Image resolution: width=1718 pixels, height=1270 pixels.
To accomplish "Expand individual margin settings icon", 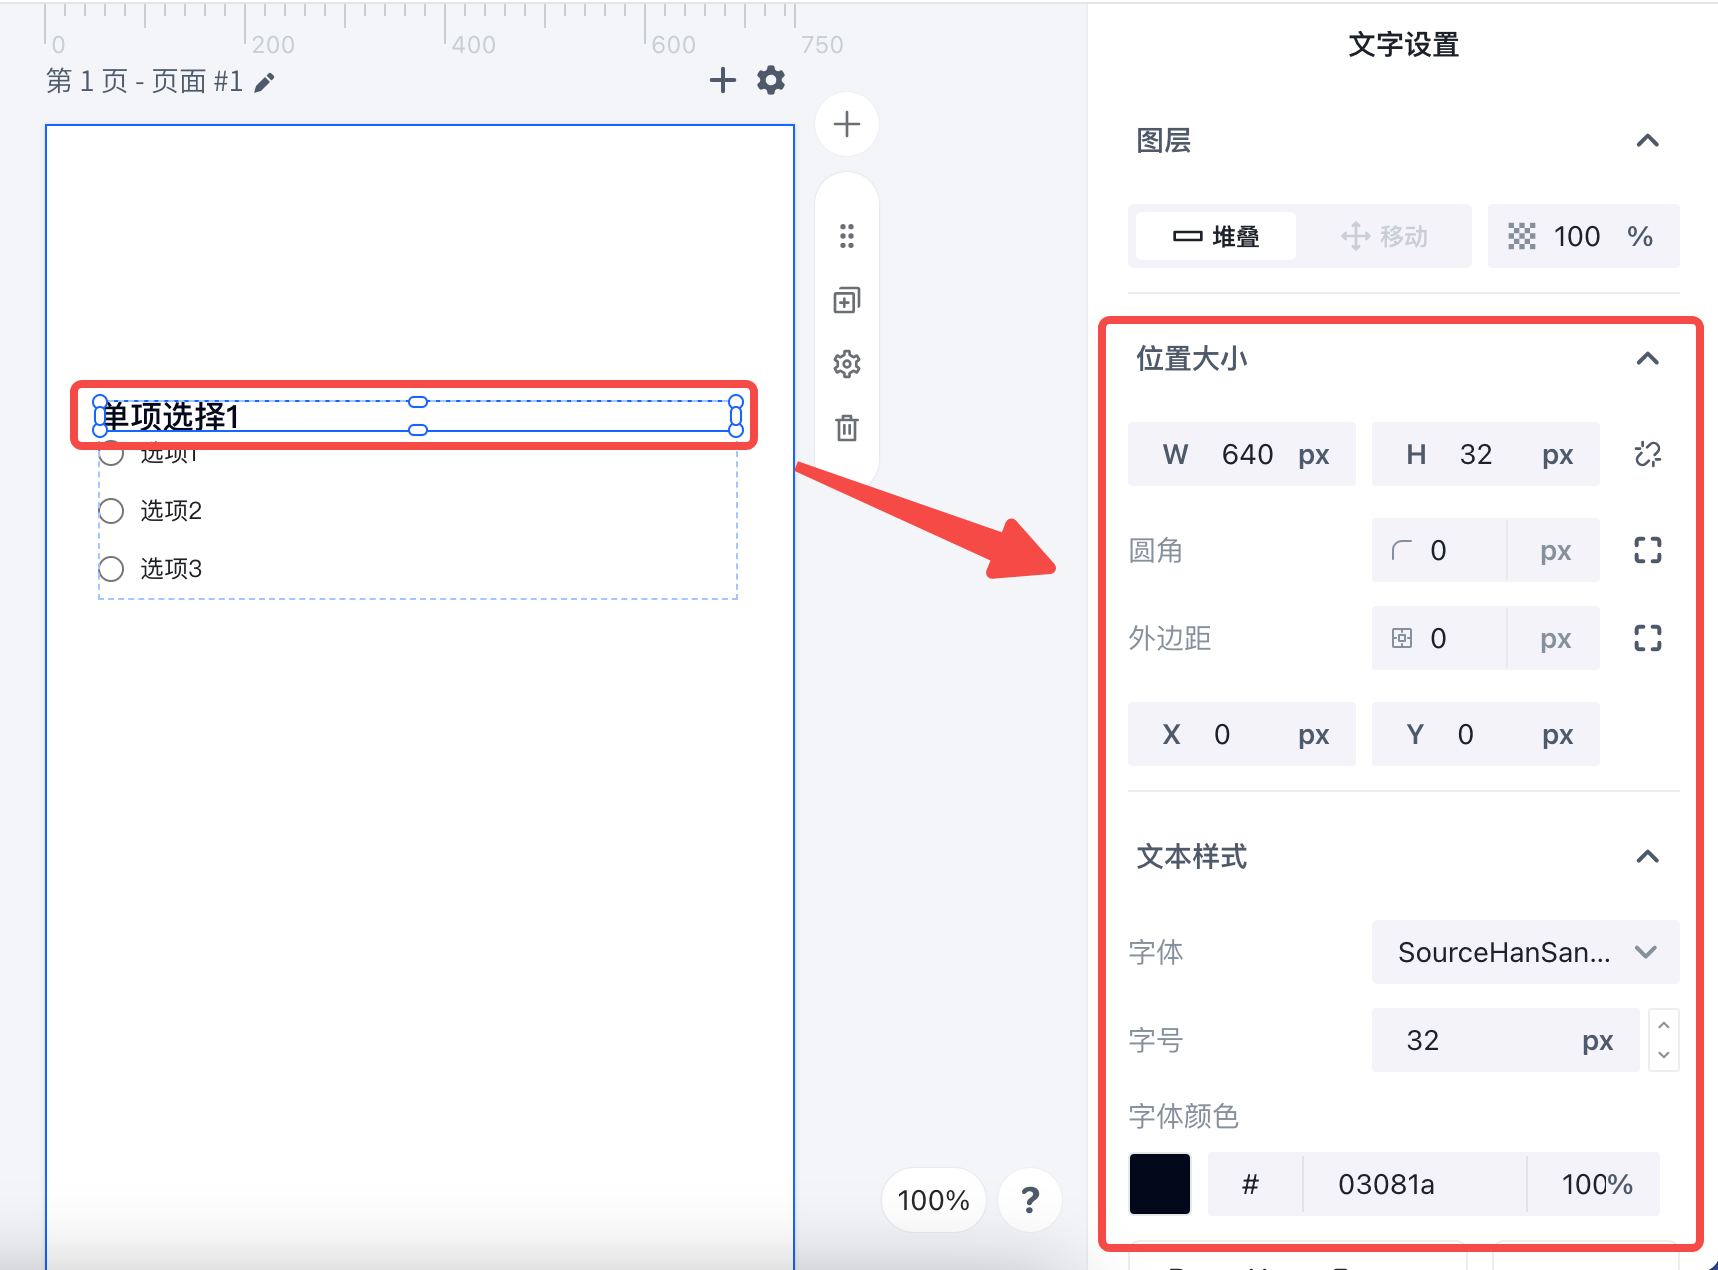I will tap(1648, 638).
